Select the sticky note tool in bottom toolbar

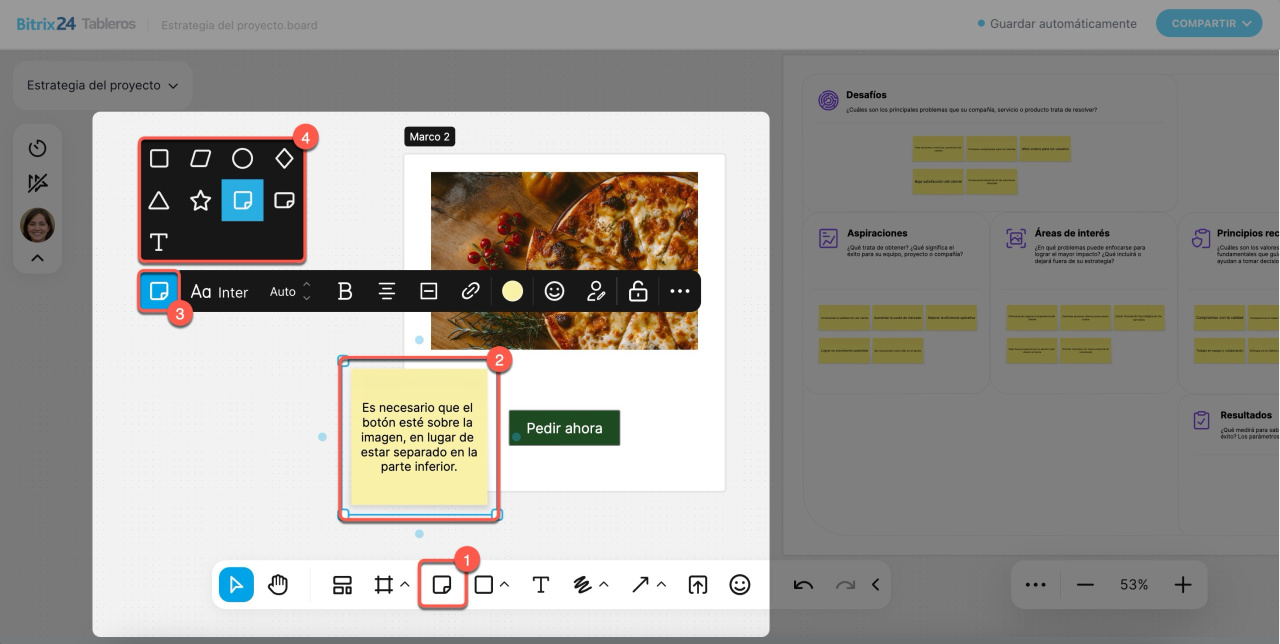[442, 585]
